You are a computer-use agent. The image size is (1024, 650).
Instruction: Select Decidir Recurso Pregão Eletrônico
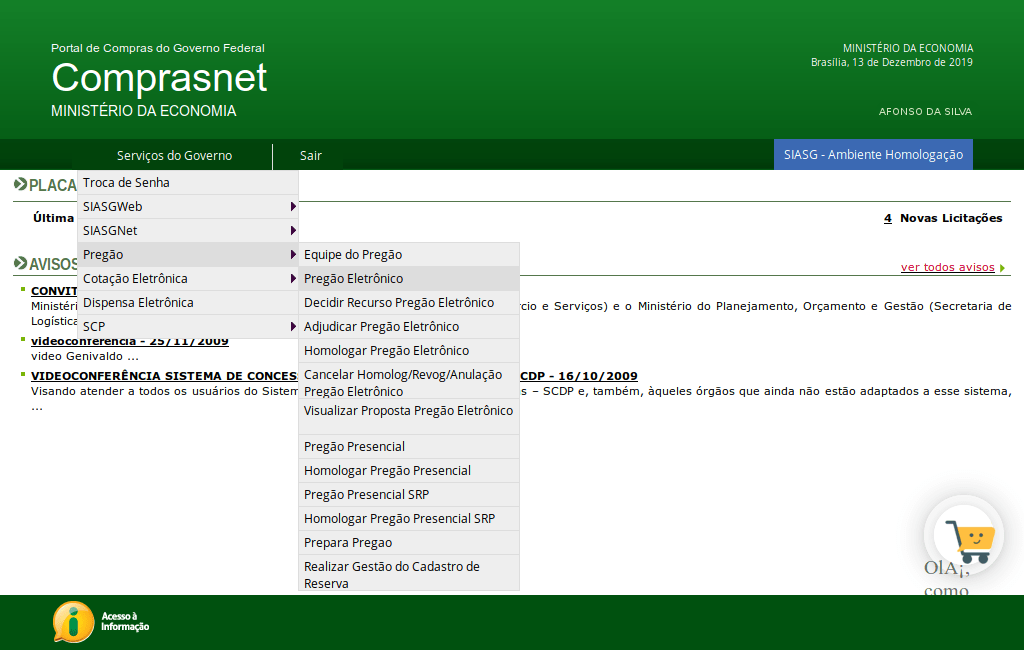click(x=409, y=302)
